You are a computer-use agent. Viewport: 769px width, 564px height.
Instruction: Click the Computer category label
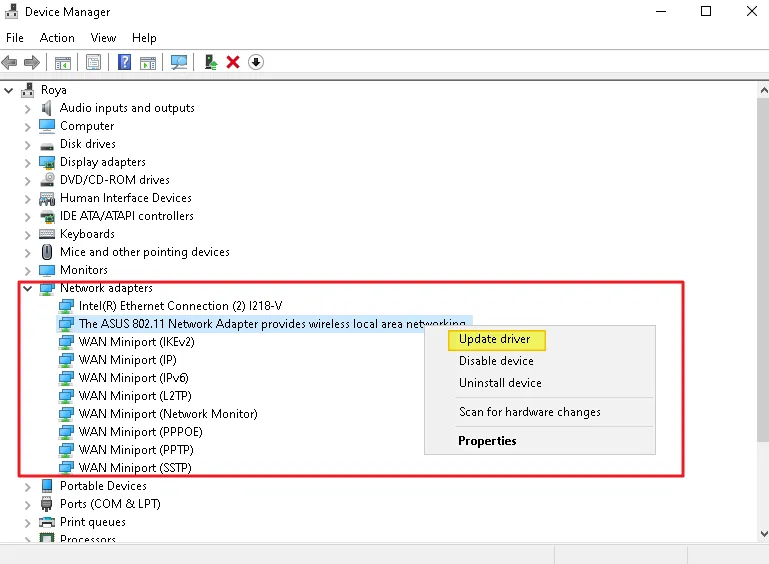87,126
